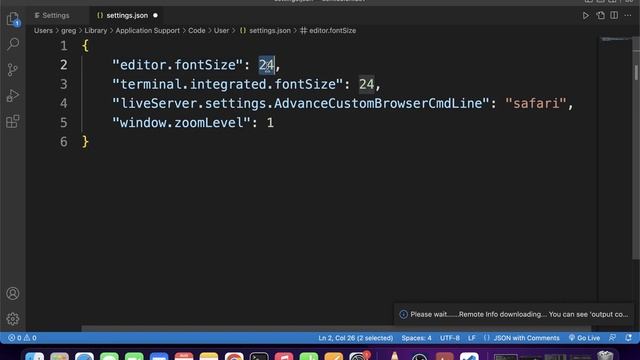
Task: Click Ln 2, Col 26 status item
Action: pos(356,338)
